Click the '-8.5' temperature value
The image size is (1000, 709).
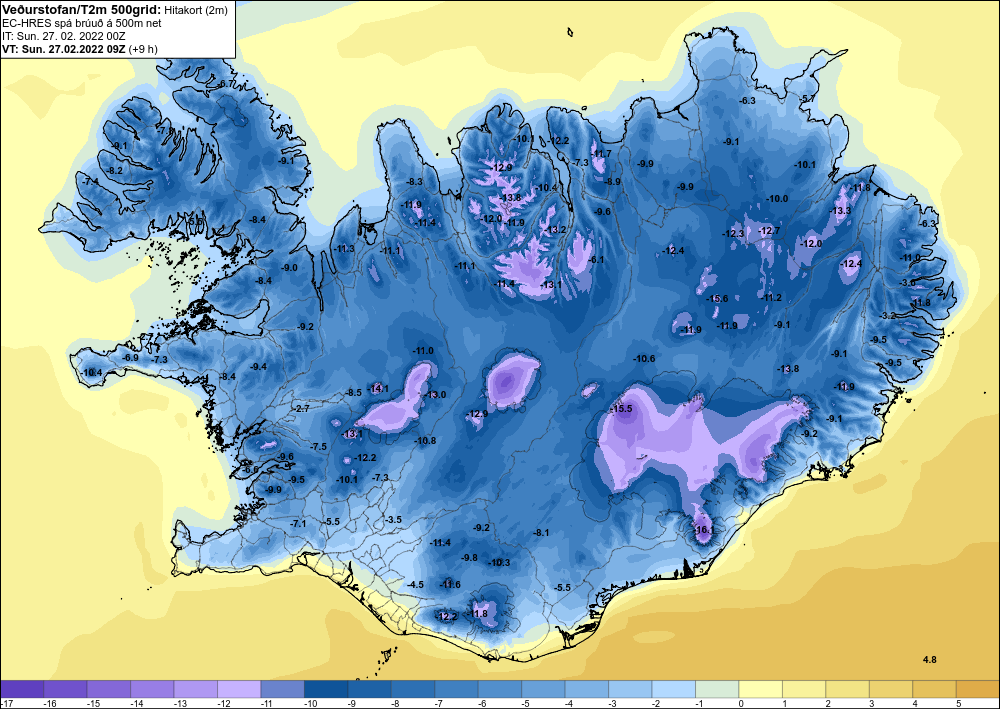[x=353, y=393]
